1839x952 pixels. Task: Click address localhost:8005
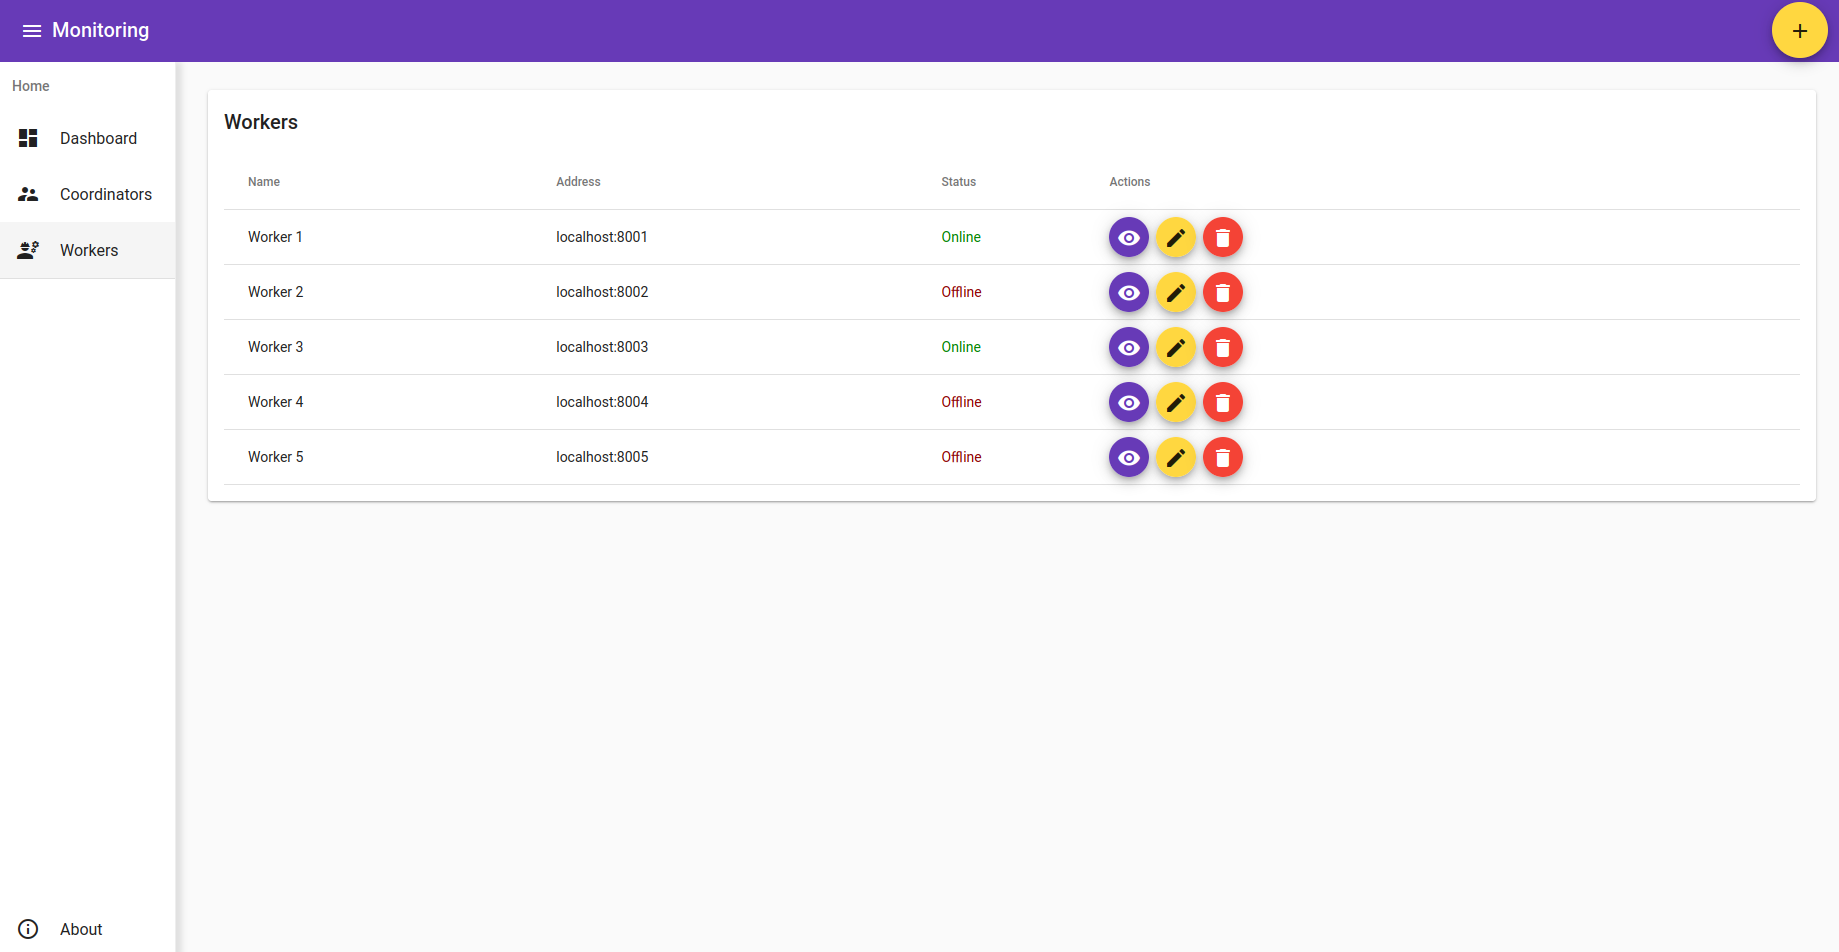(602, 457)
